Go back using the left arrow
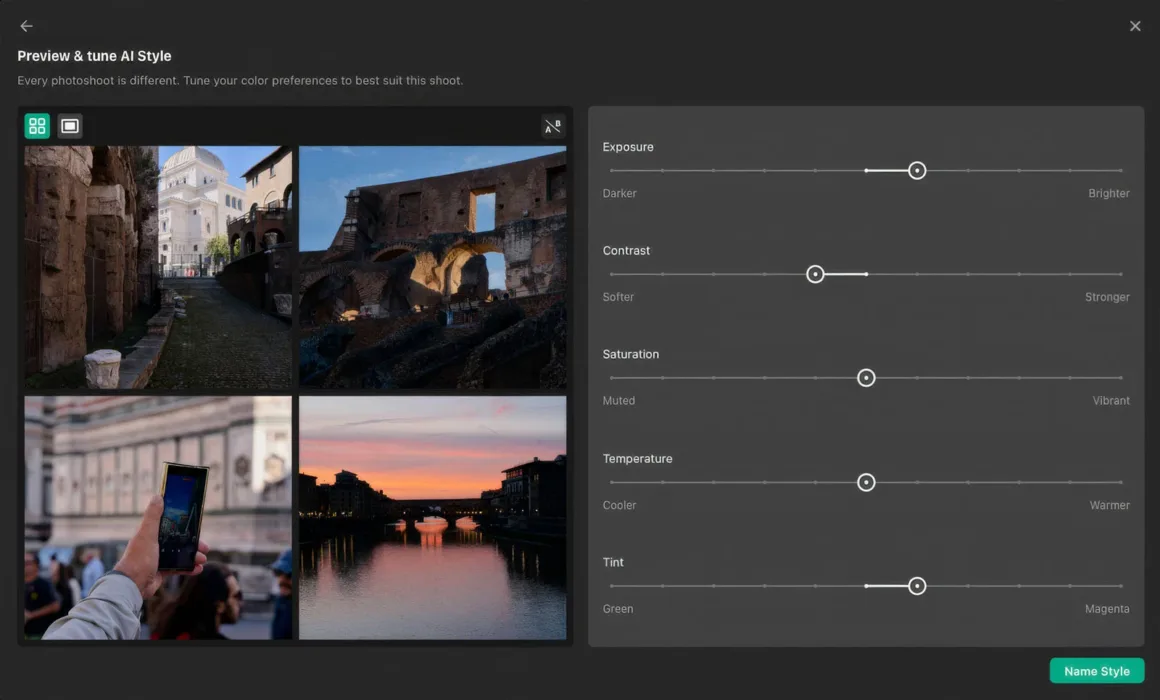 pyautogui.click(x=27, y=26)
